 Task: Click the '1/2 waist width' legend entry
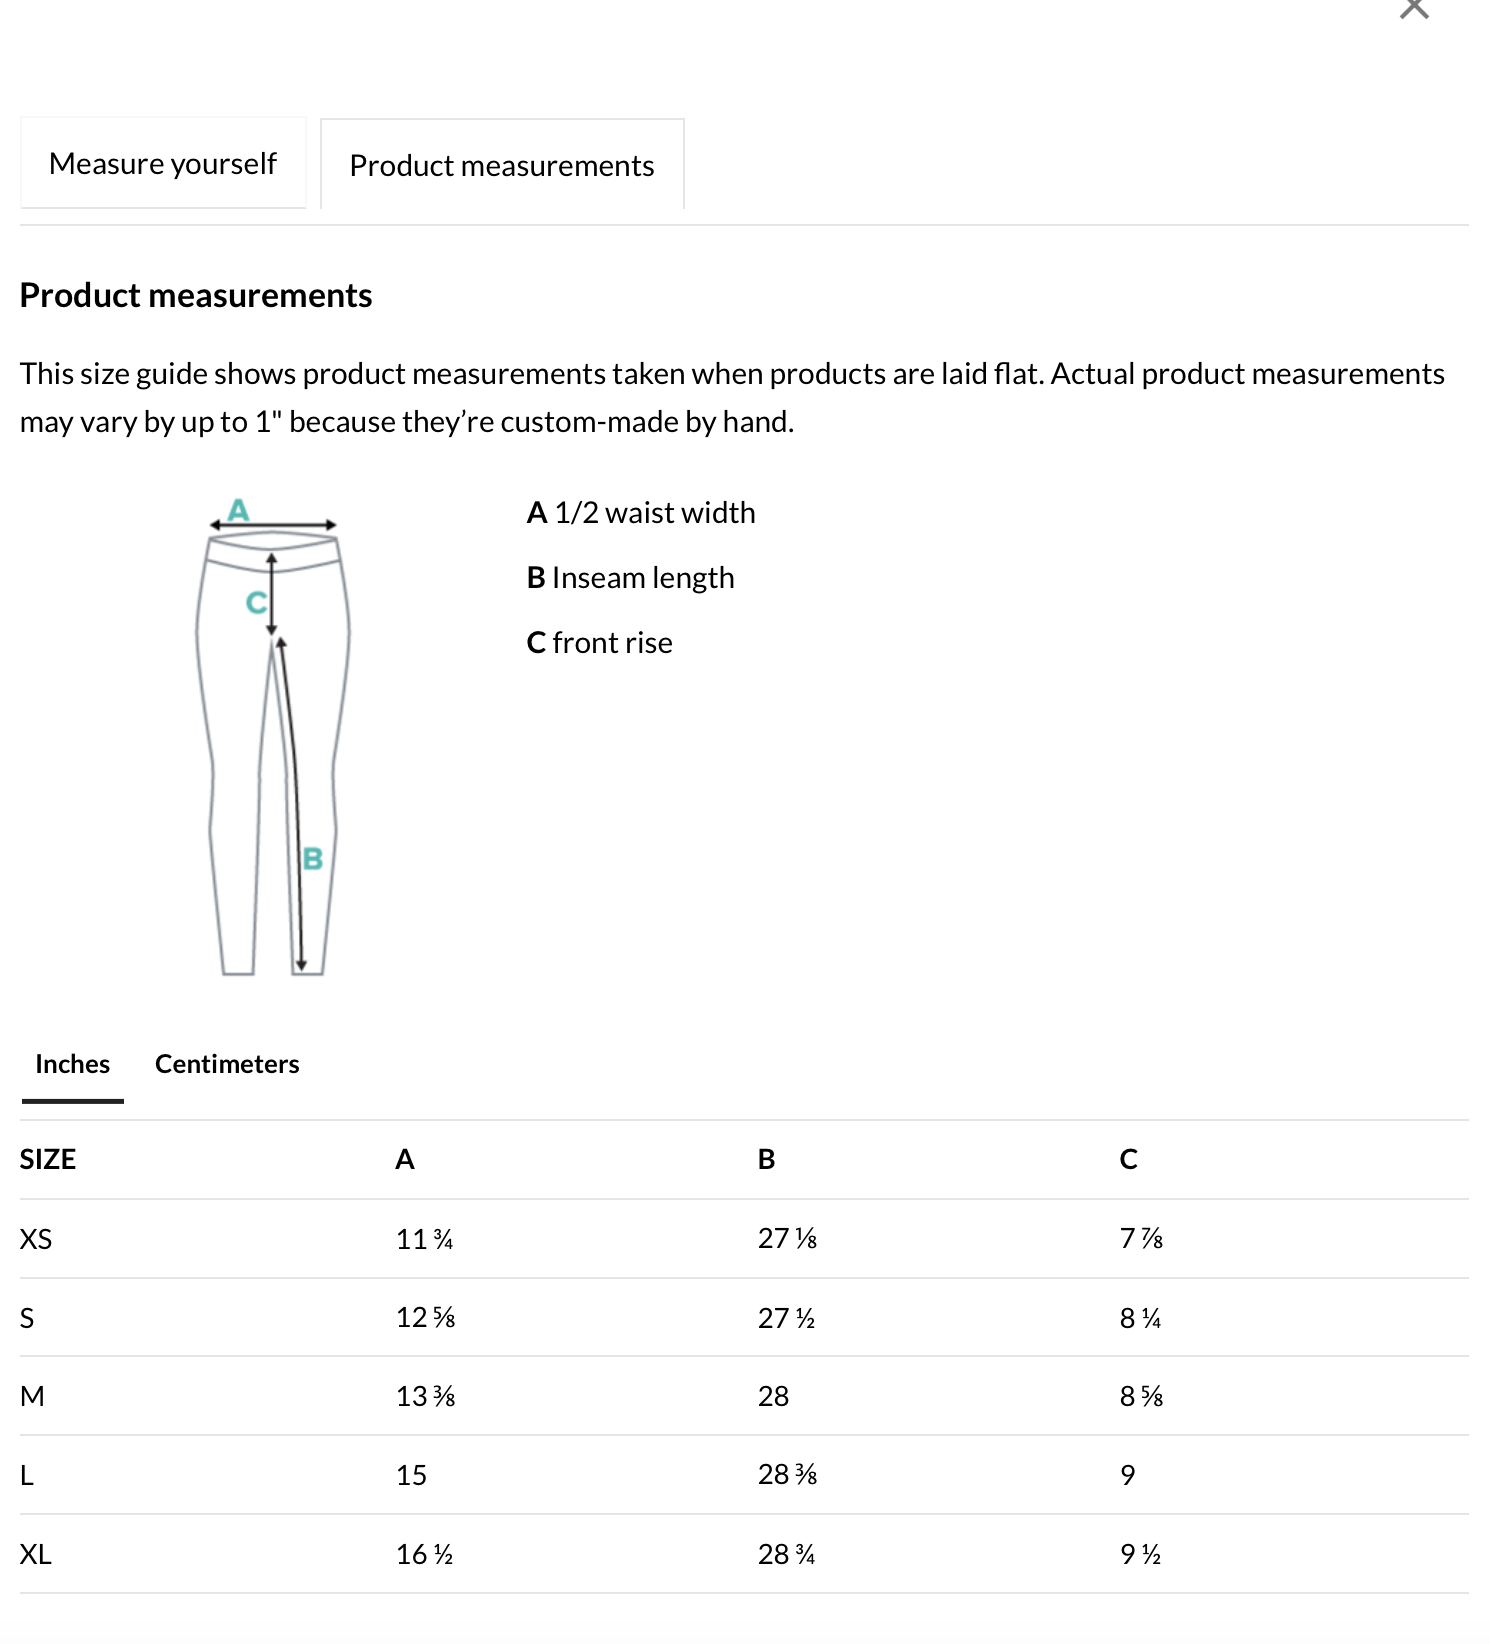(x=641, y=513)
